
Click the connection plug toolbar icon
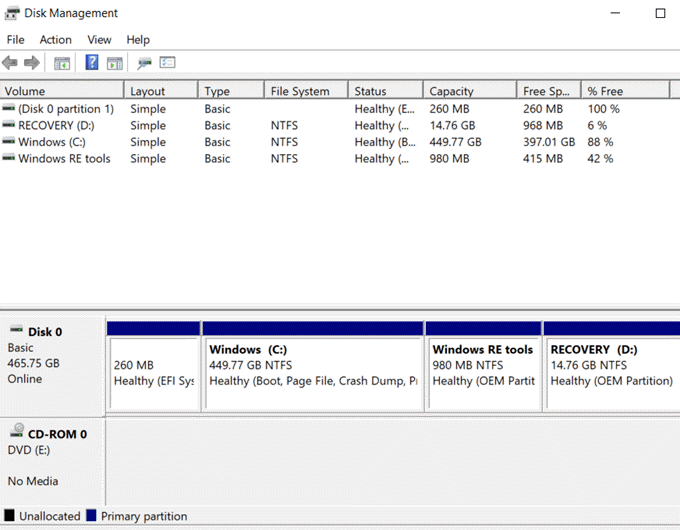tap(144, 63)
